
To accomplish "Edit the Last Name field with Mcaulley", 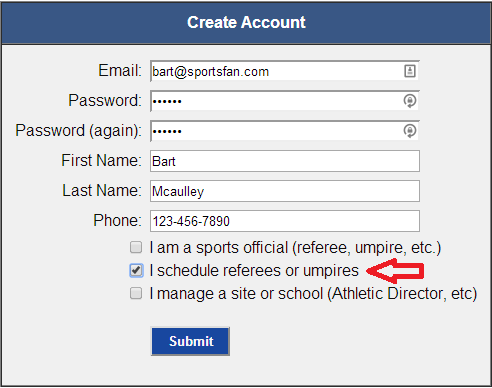I will pos(285,191).
